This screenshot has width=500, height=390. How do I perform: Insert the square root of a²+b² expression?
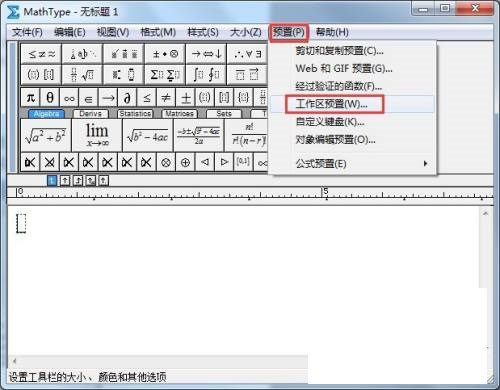point(46,135)
